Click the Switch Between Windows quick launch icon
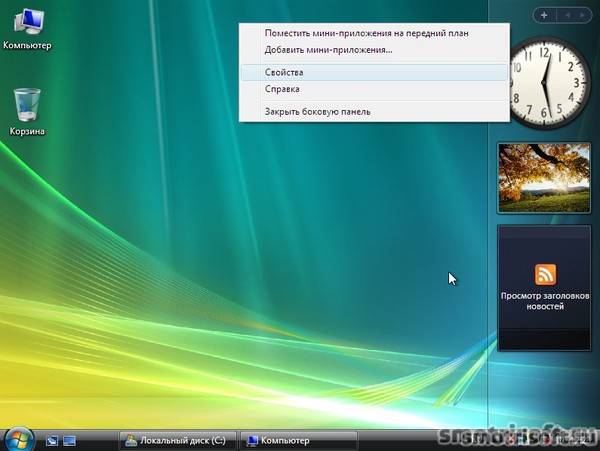This screenshot has height=451, width=600. pyautogui.click(x=69, y=440)
